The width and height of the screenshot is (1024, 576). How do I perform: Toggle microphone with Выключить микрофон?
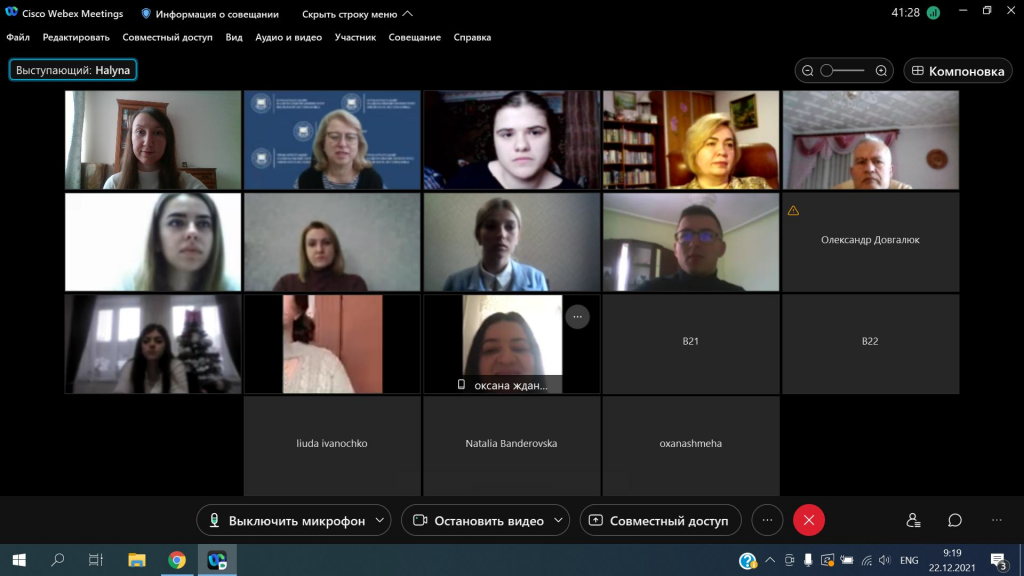[x=285, y=521]
